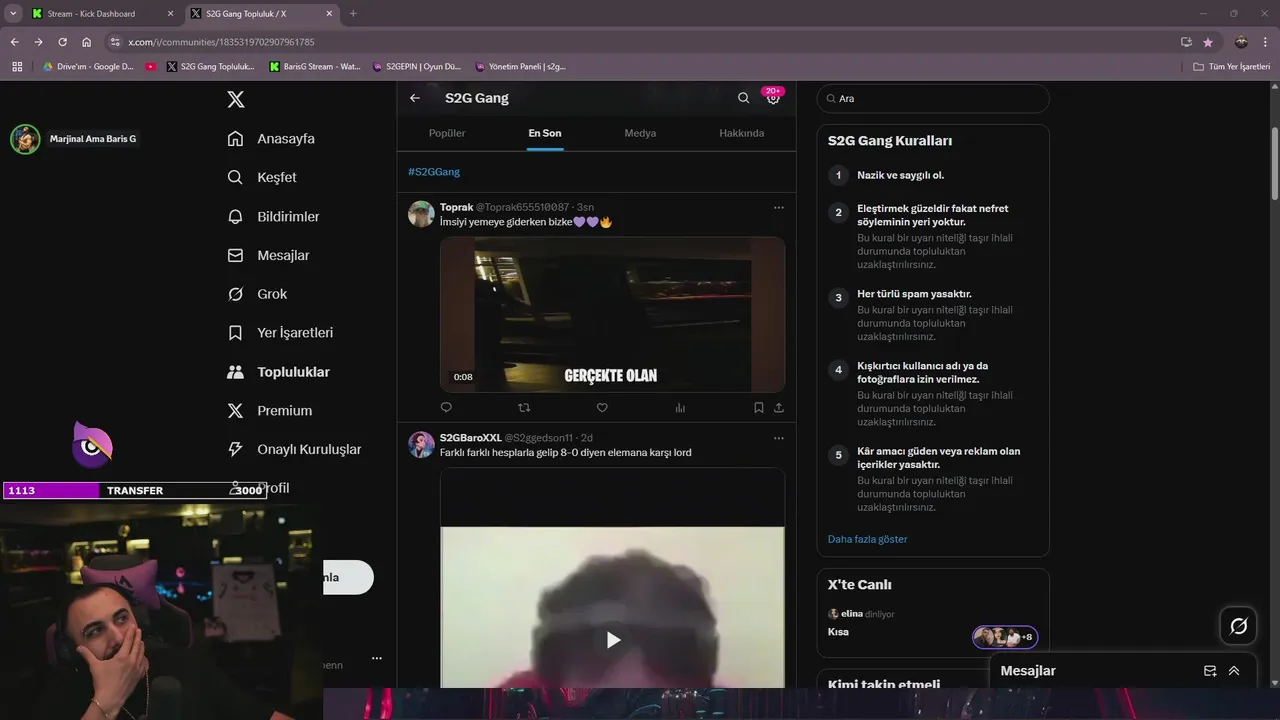Click Toprak's username @Toprak655510087

522,207
